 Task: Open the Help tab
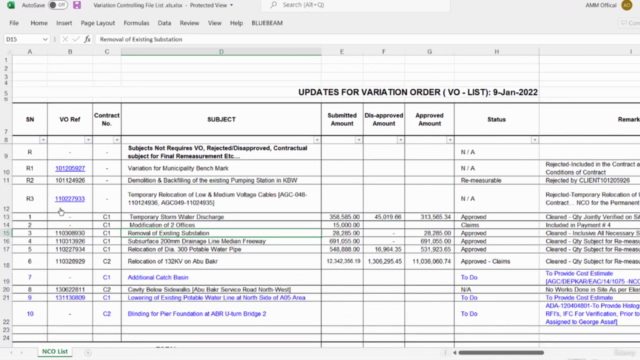236,23
